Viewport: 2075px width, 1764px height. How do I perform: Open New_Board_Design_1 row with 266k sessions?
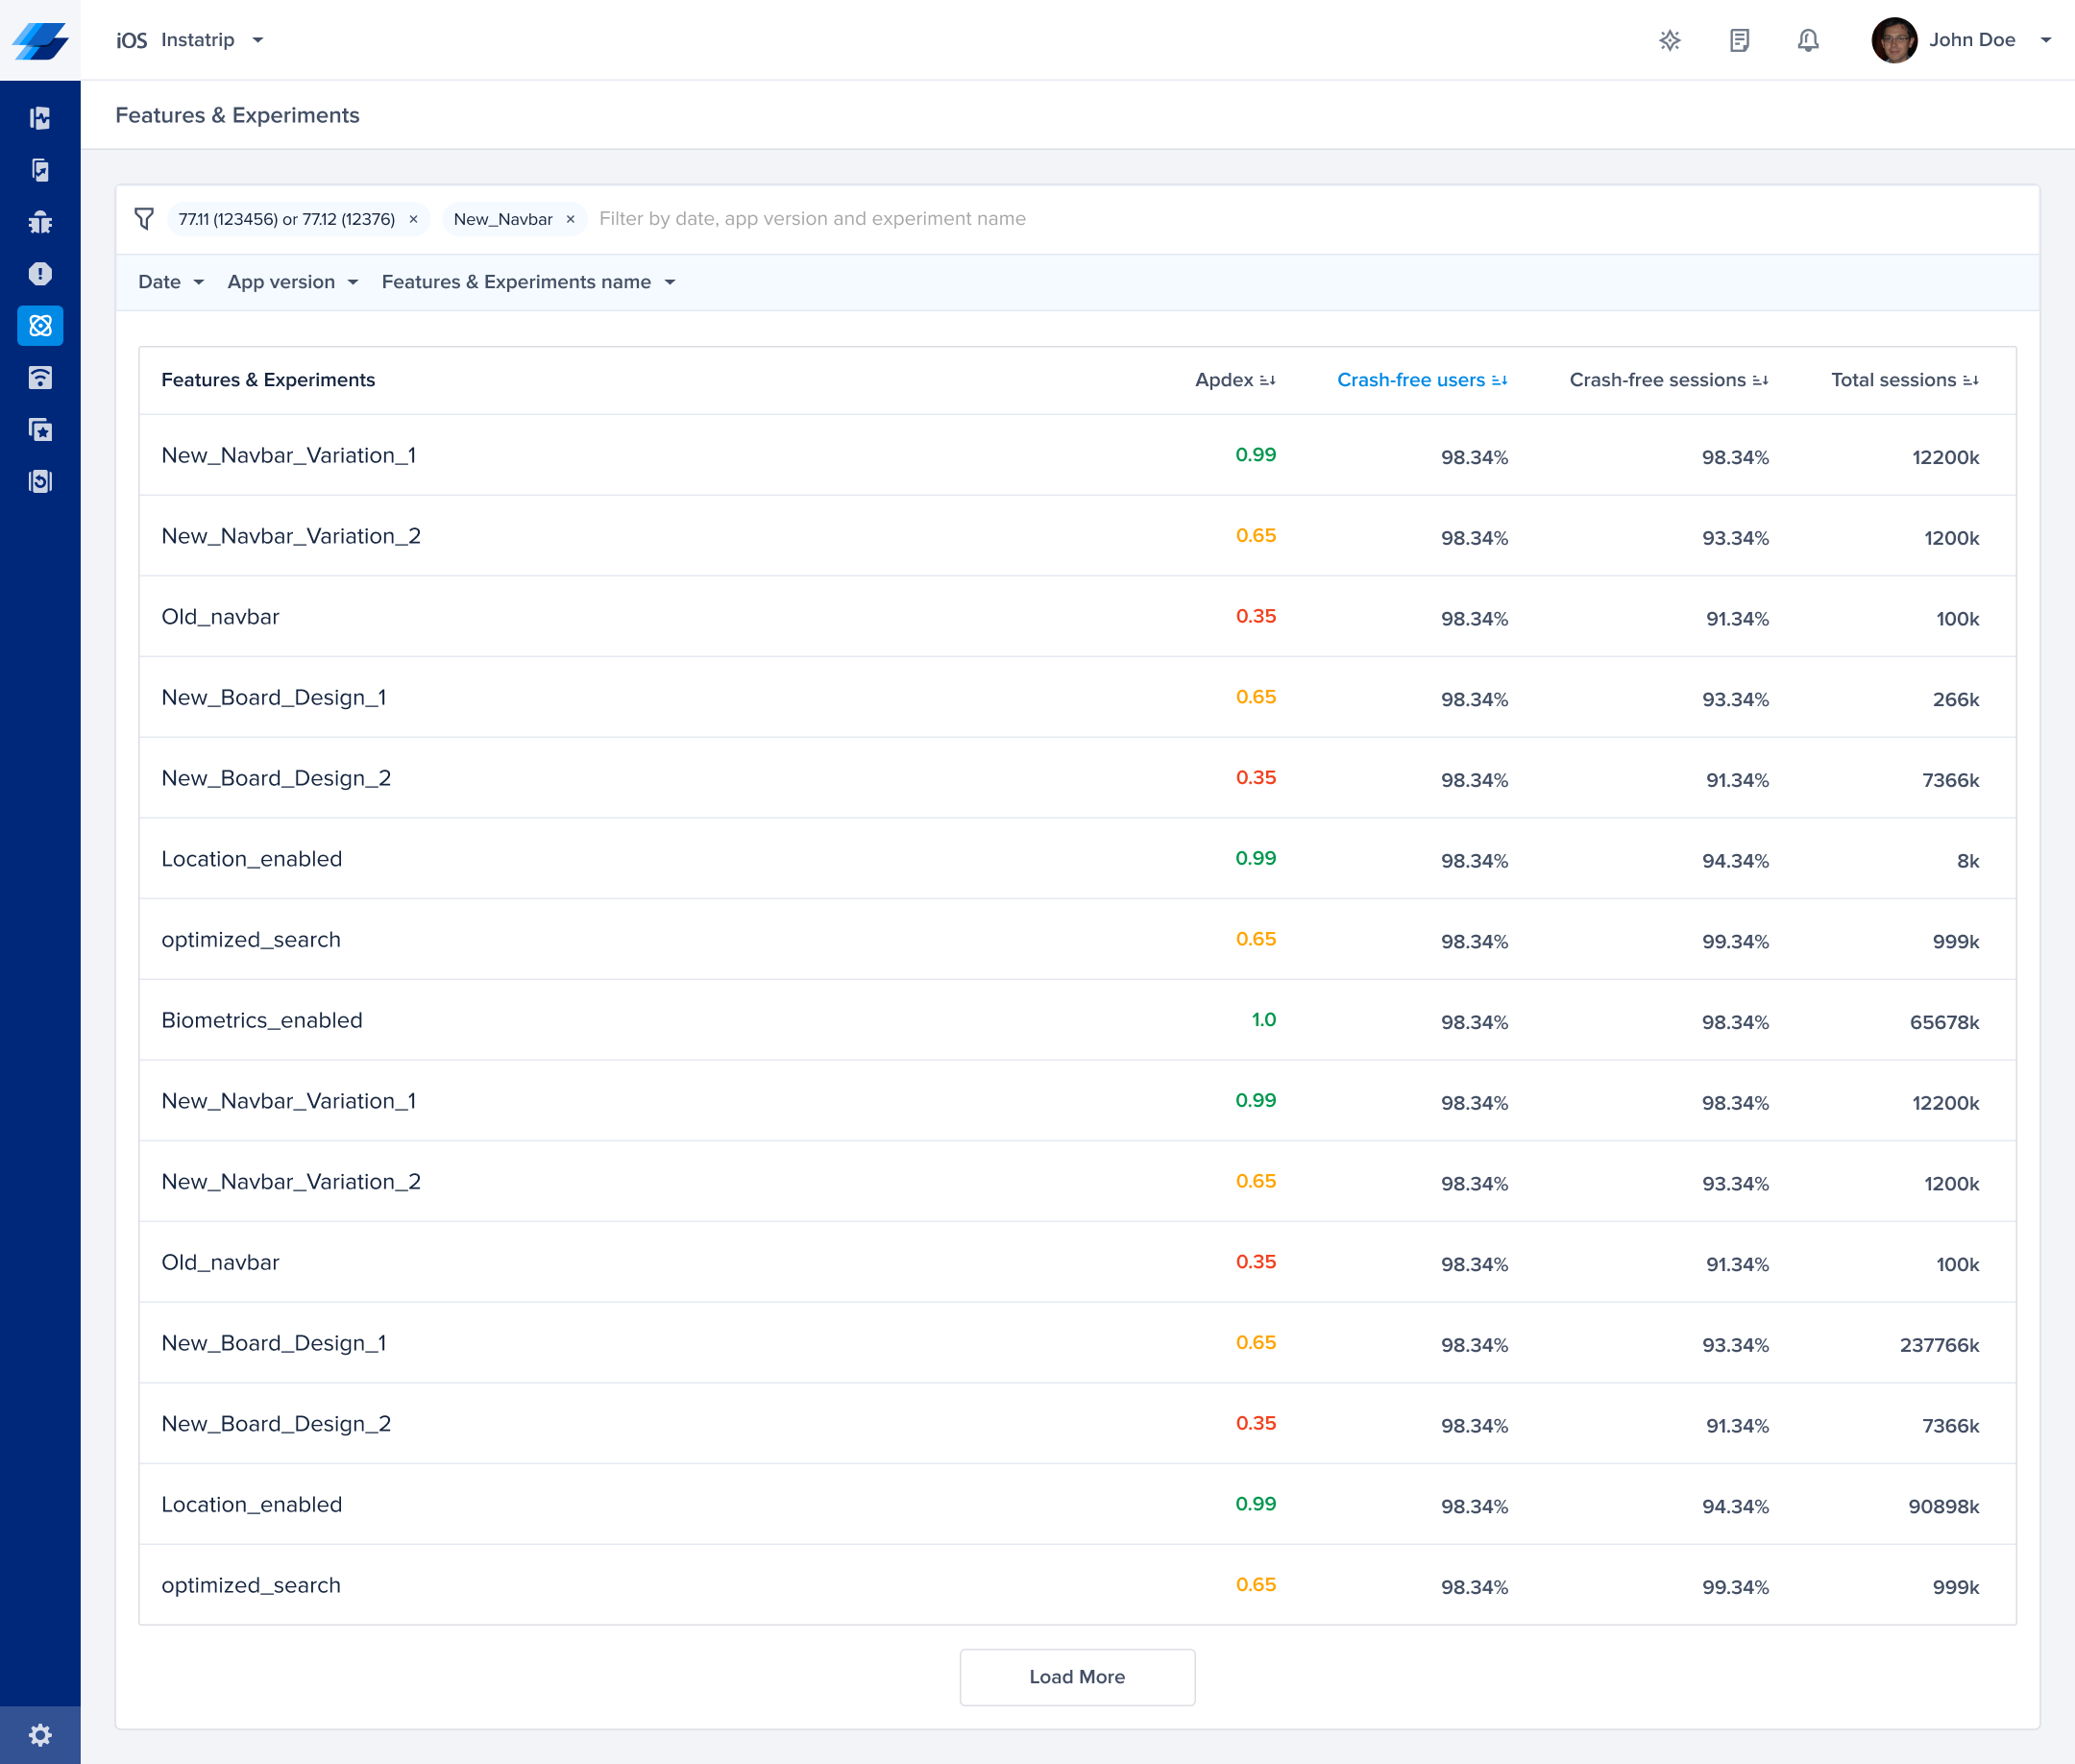tap(1077, 697)
